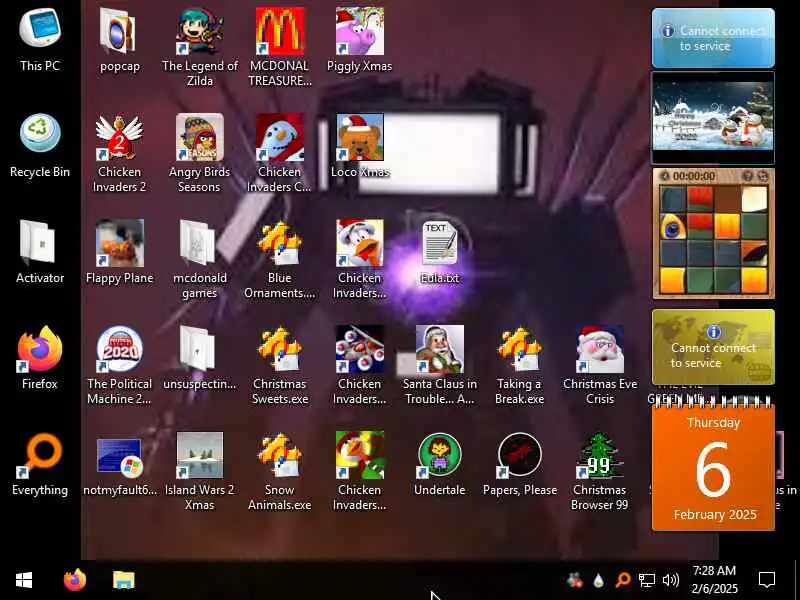
Task: Select the Island Wars 2 Xmas shortcut
Action: pos(199,471)
